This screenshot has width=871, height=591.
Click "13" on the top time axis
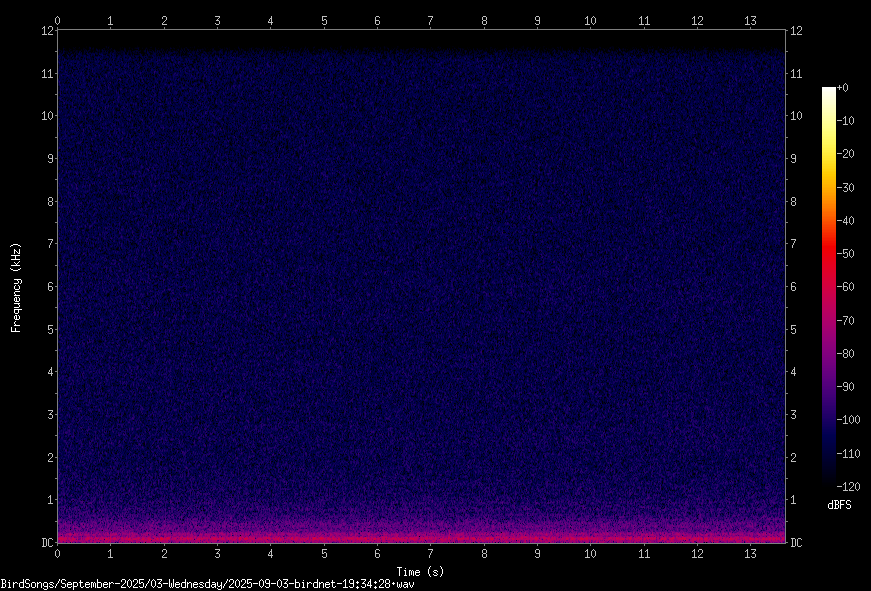(x=750, y=21)
